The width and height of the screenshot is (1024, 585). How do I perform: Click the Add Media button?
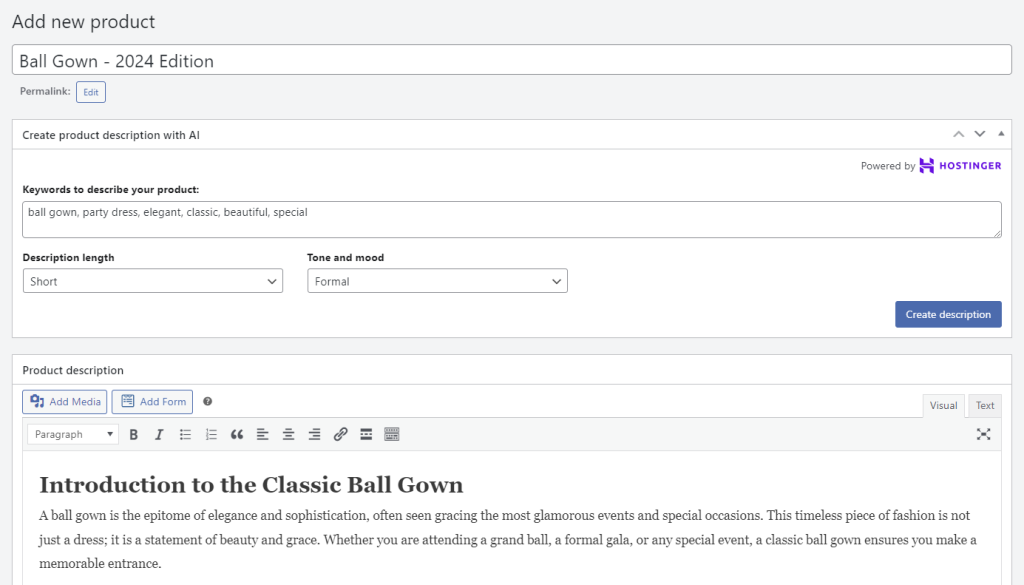pos(64,401)
